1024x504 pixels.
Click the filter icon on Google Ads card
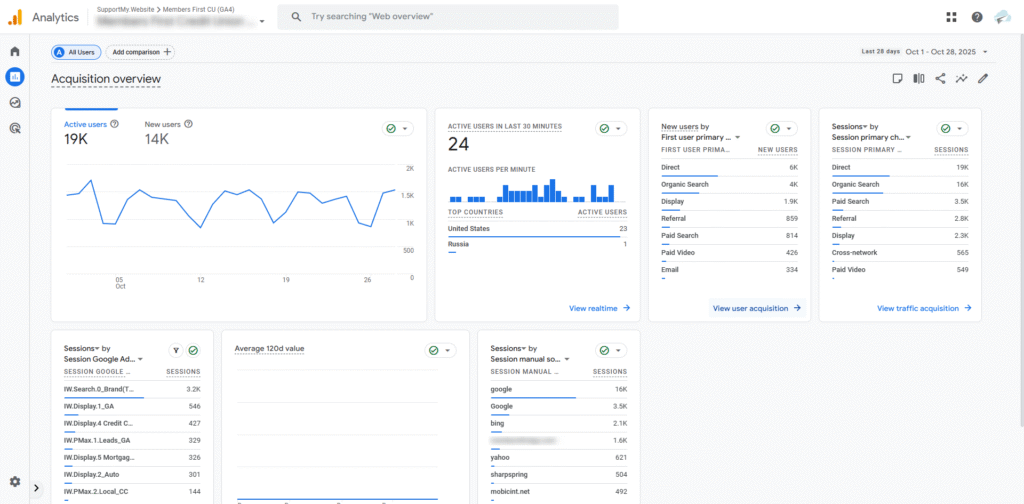(176, 350)
